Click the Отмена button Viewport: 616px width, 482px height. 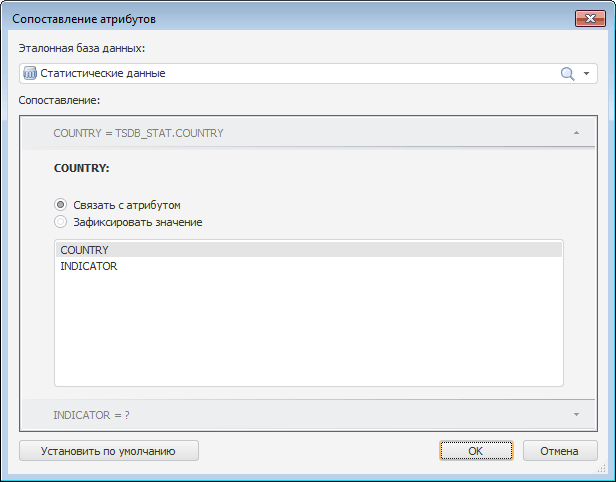click(560, 451)
